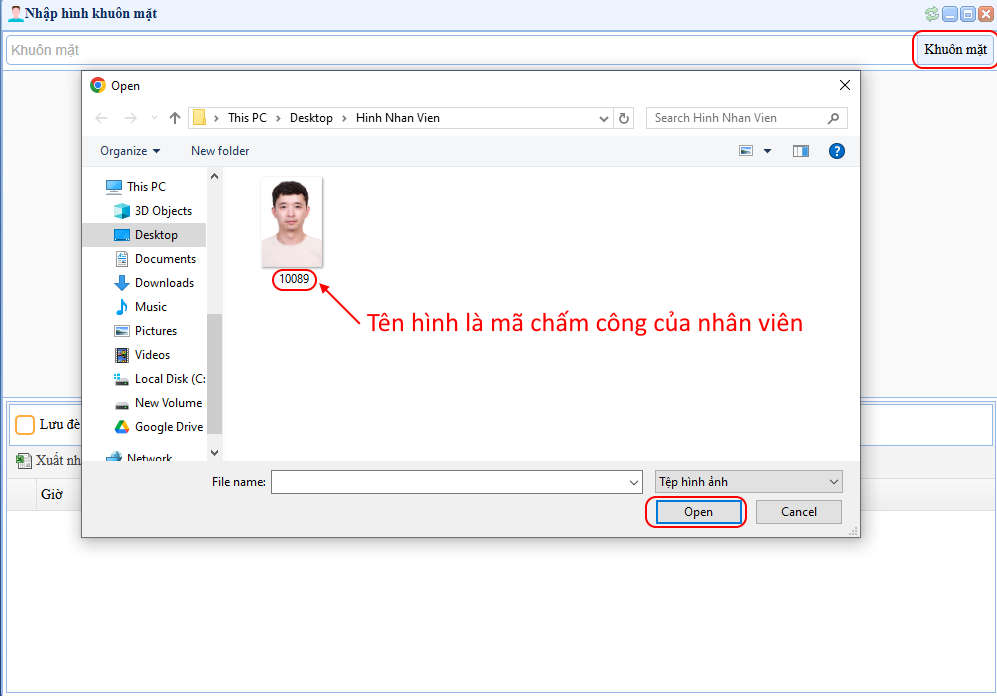Click the Cancel button

(x=798, y=512)
